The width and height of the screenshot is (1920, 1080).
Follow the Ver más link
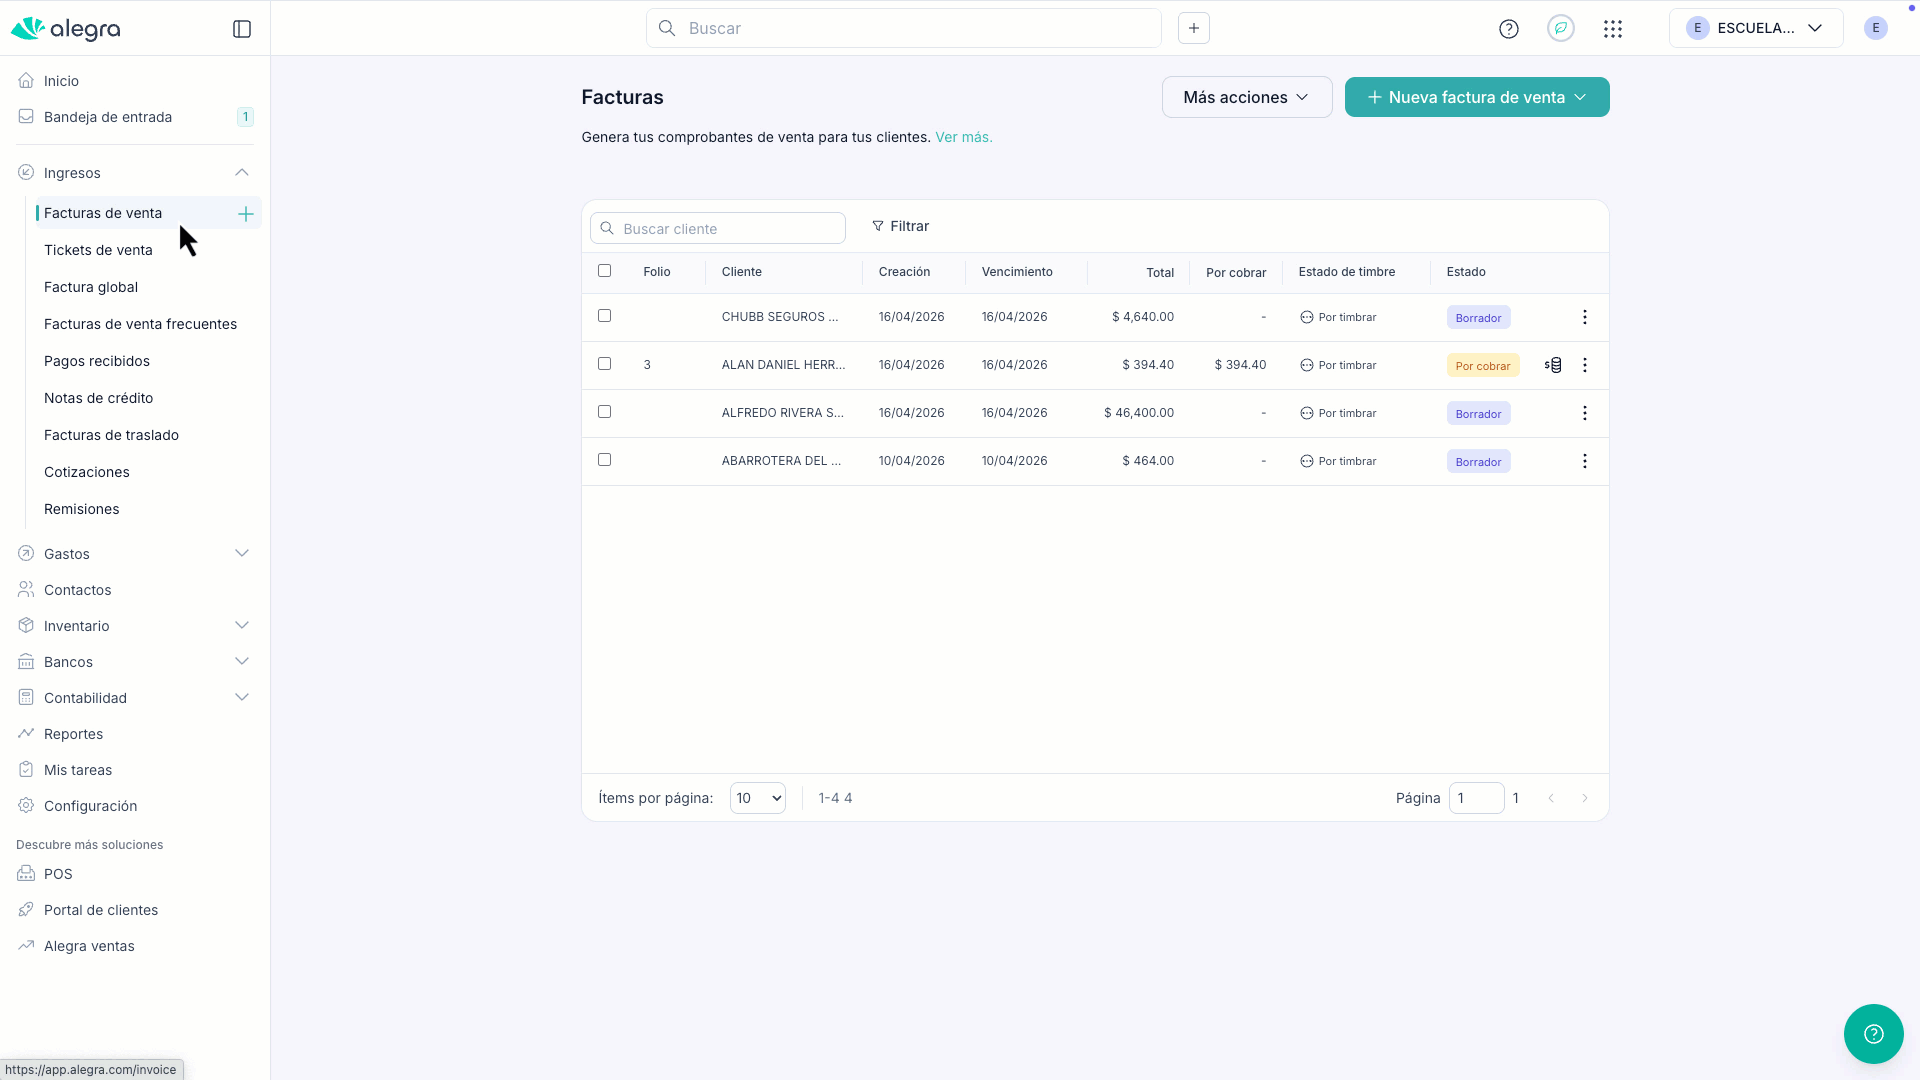pos(963,137)
